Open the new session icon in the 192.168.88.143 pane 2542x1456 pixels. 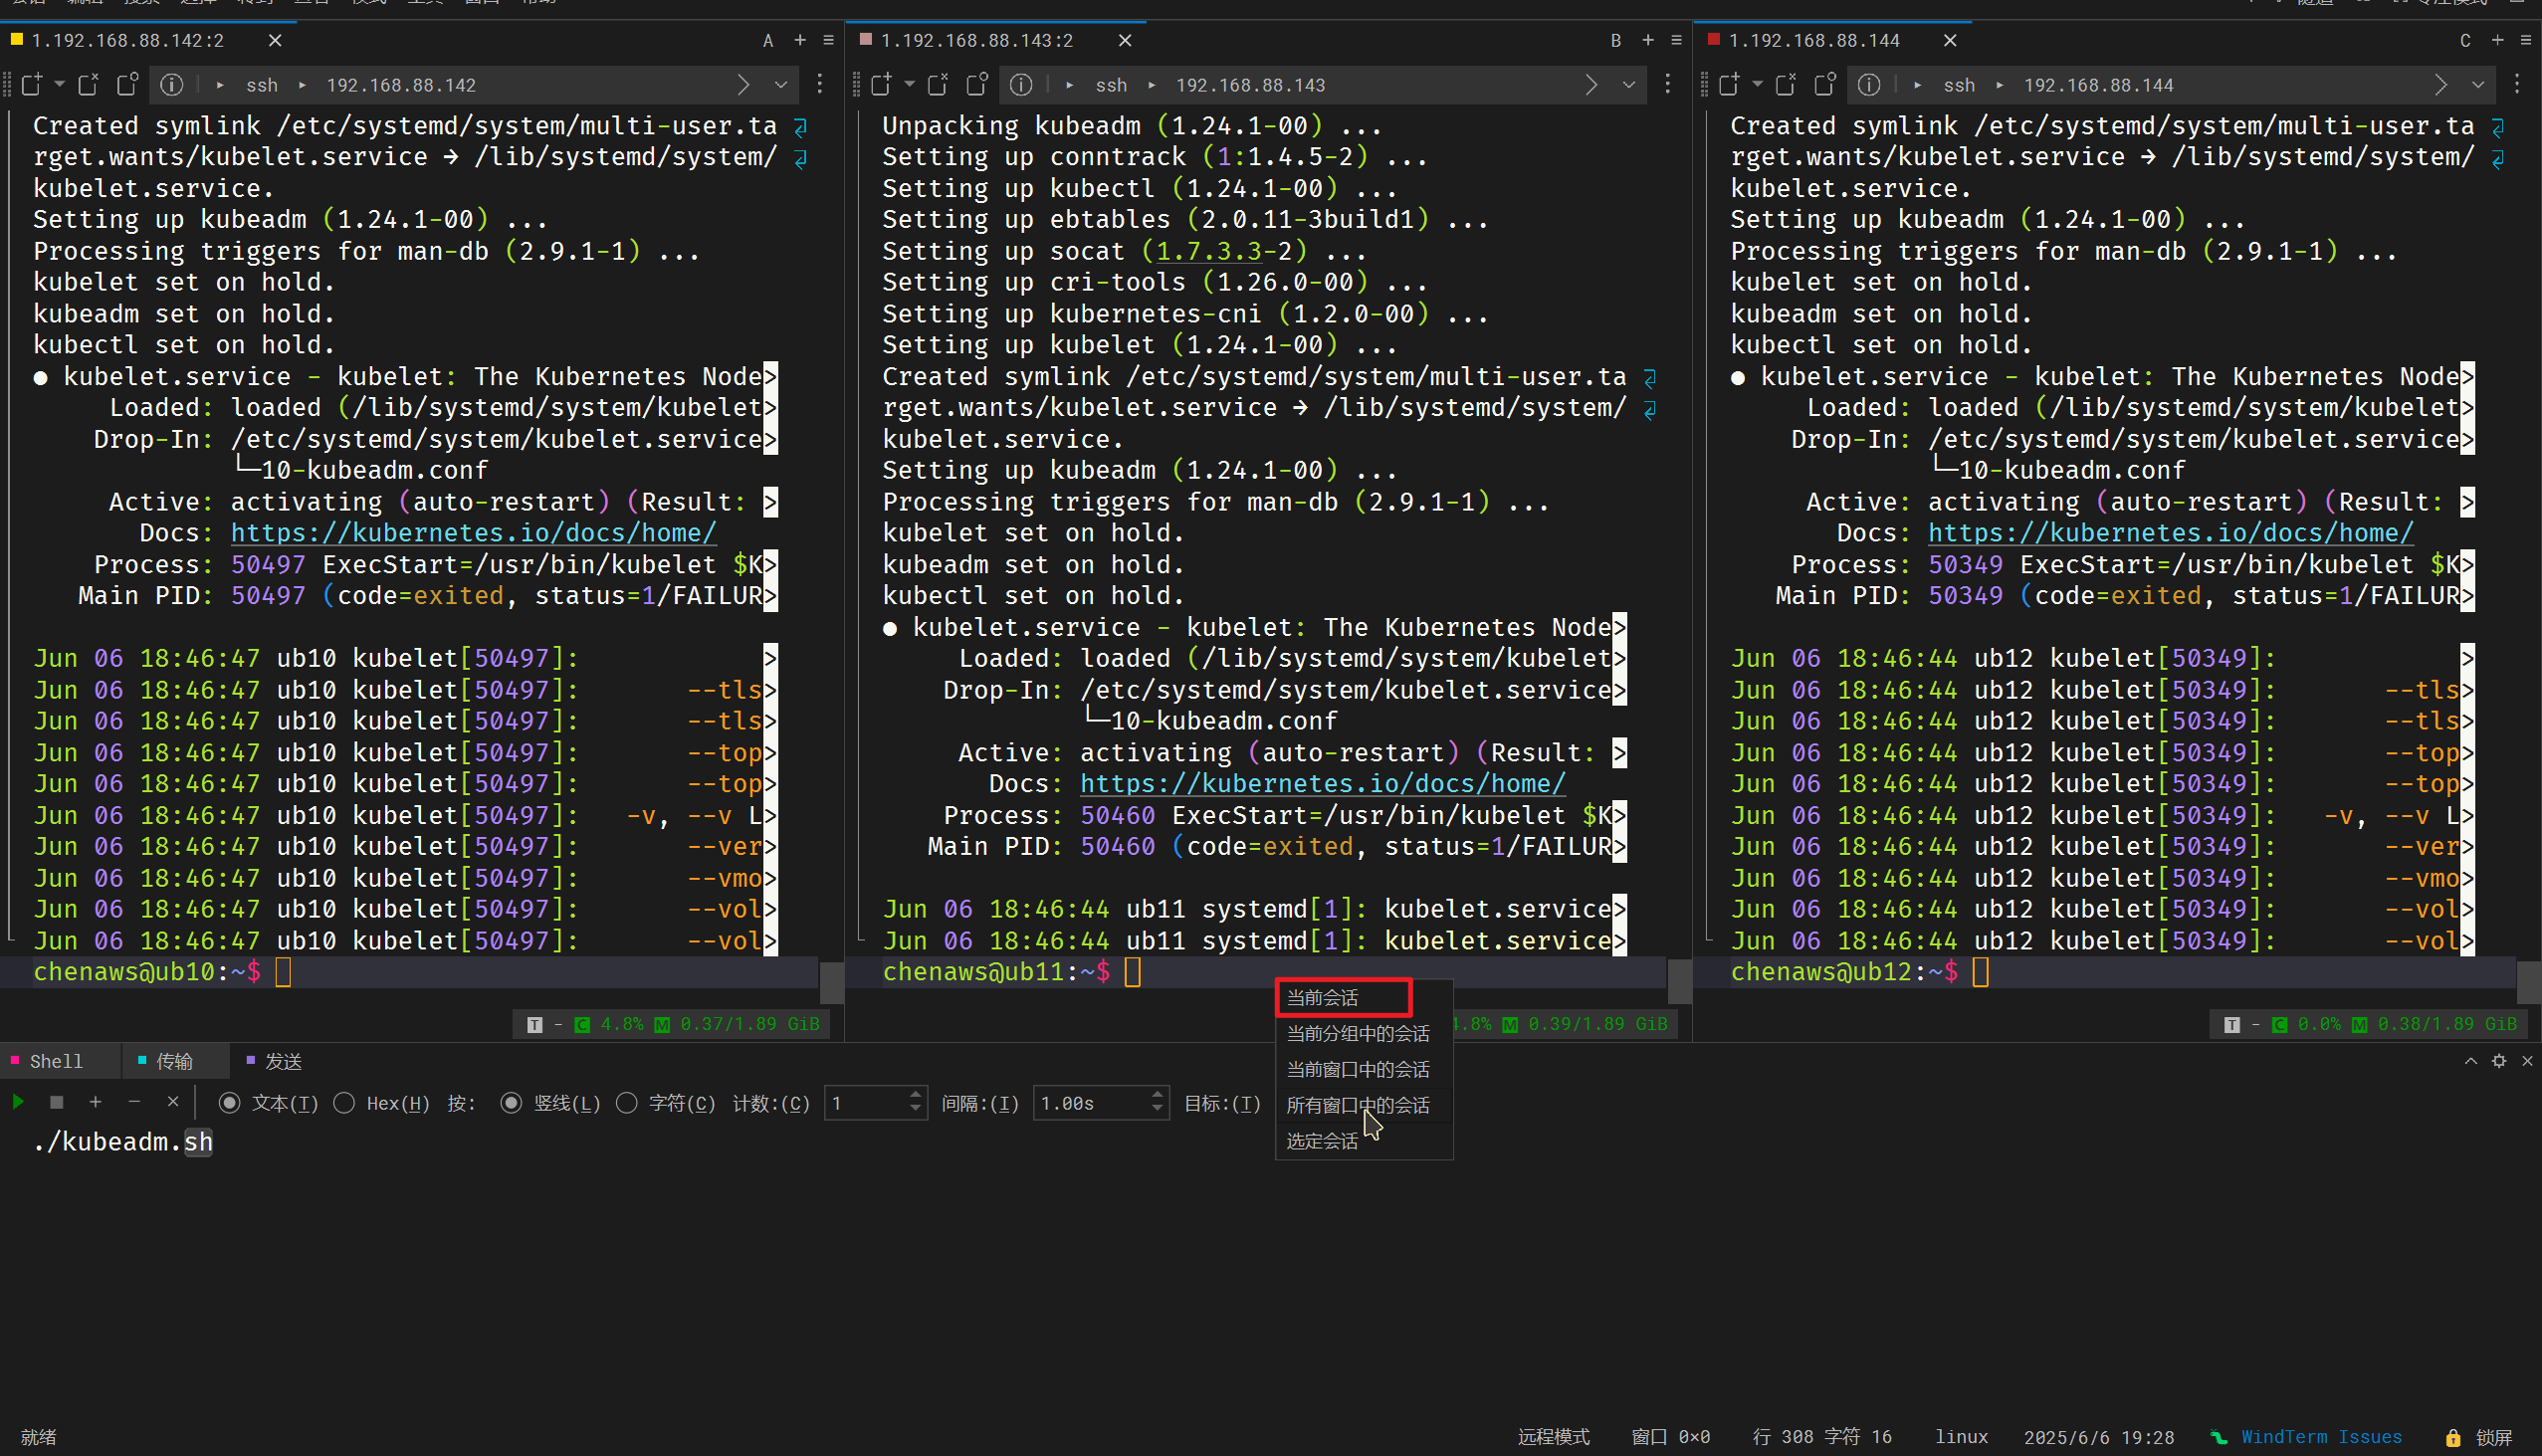881,85
